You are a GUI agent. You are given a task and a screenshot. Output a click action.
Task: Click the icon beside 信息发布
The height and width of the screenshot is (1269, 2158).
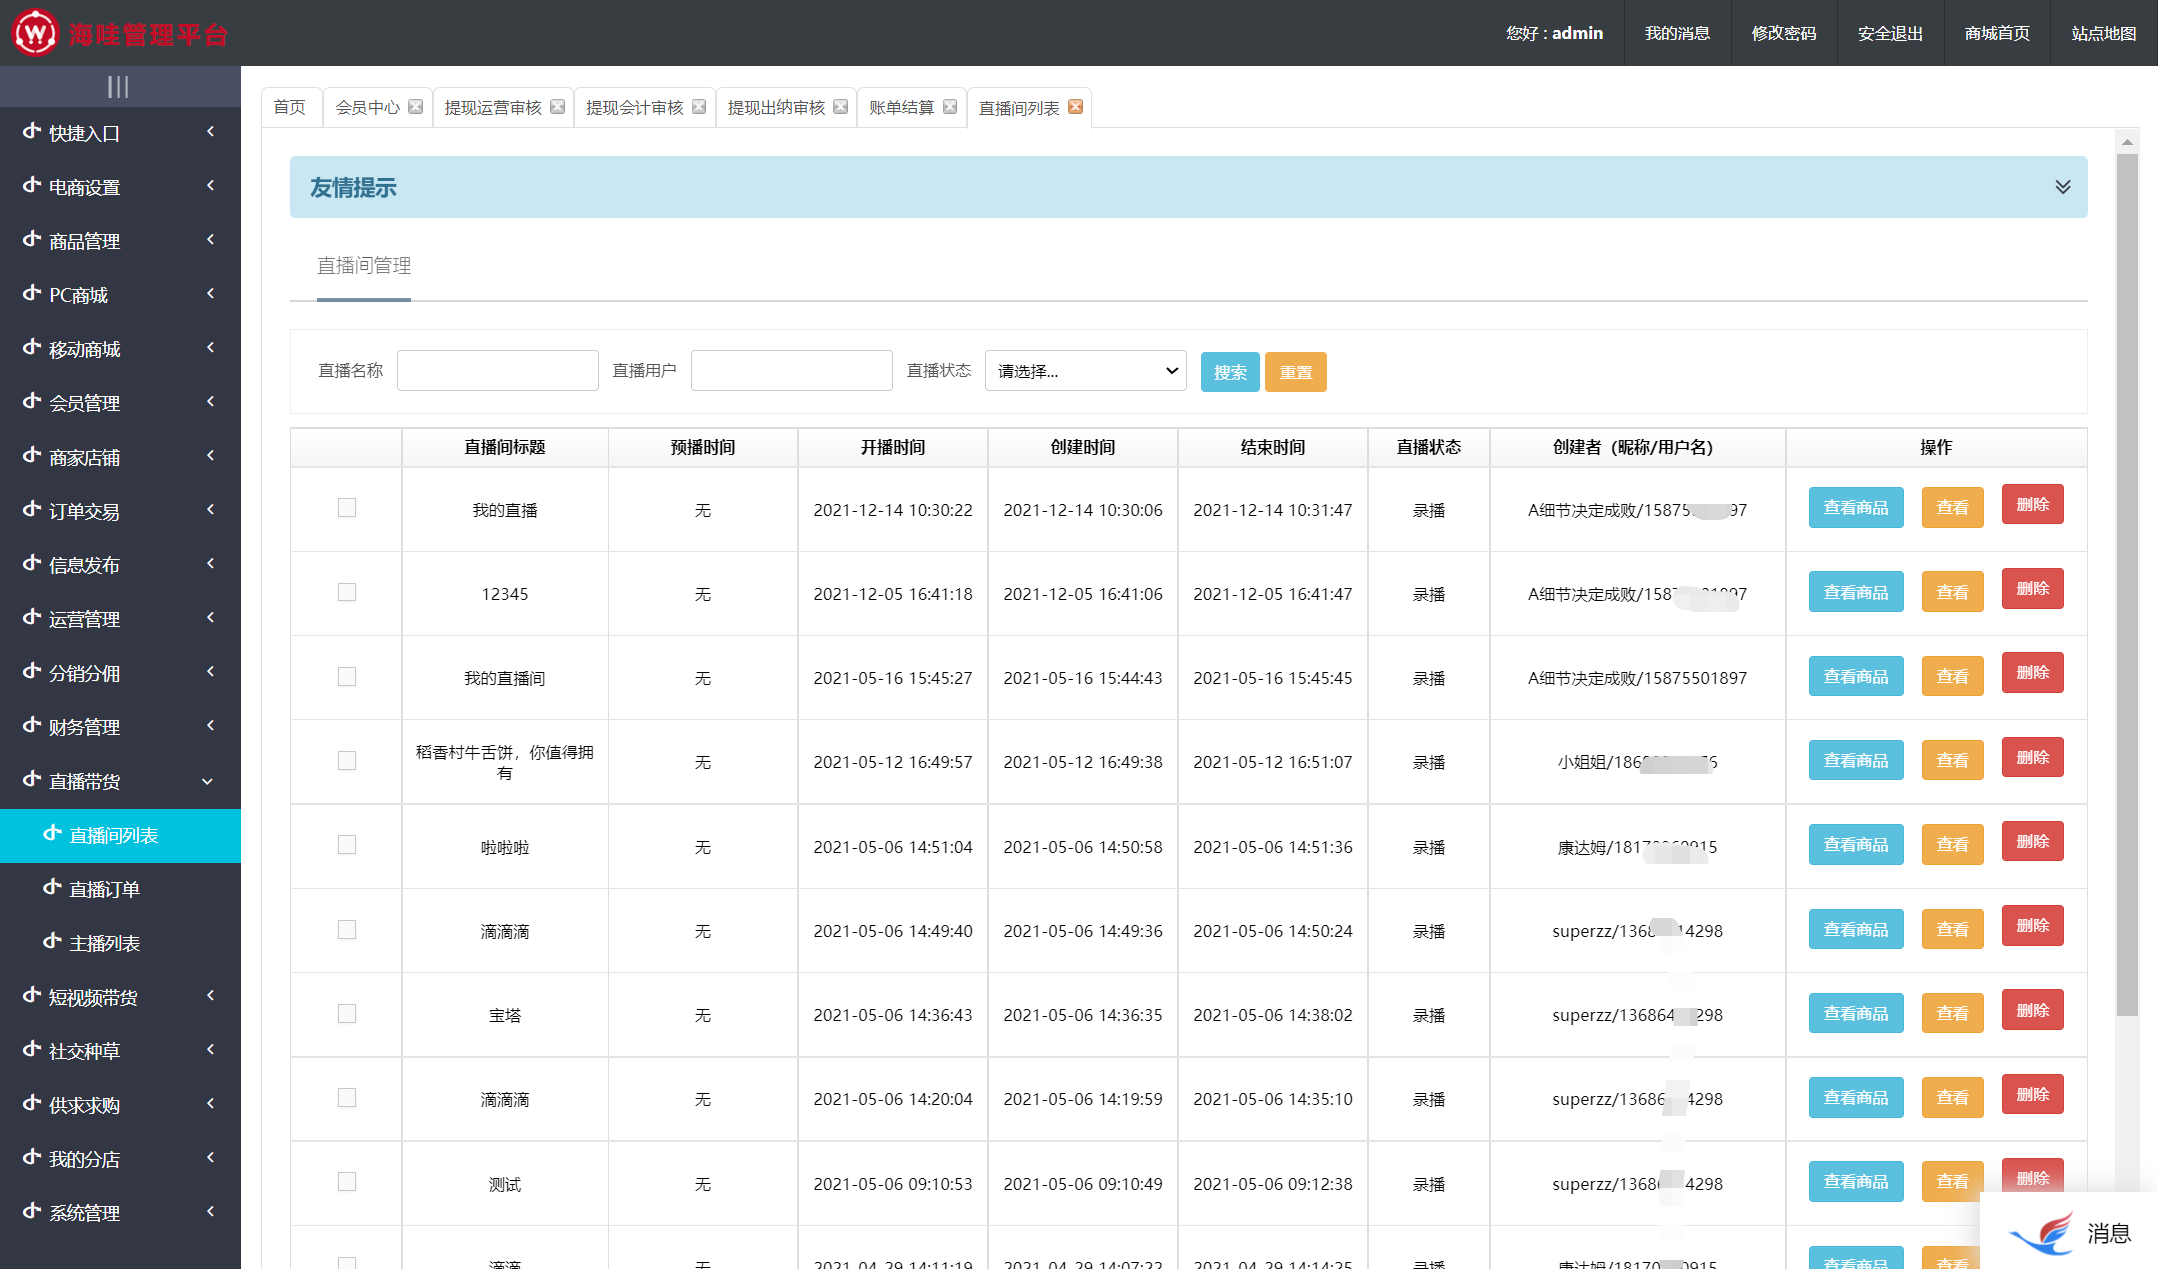pos(32,563)
